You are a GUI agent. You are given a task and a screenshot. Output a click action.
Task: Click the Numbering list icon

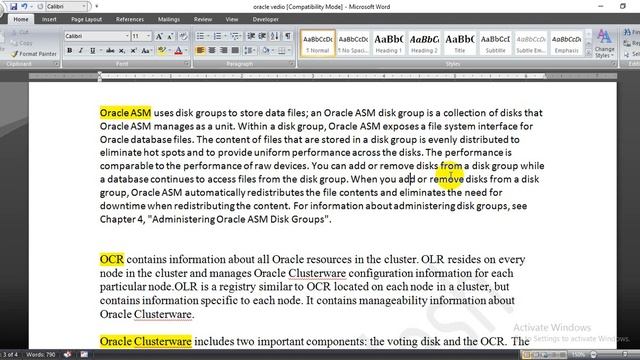(x=218, y=36)
